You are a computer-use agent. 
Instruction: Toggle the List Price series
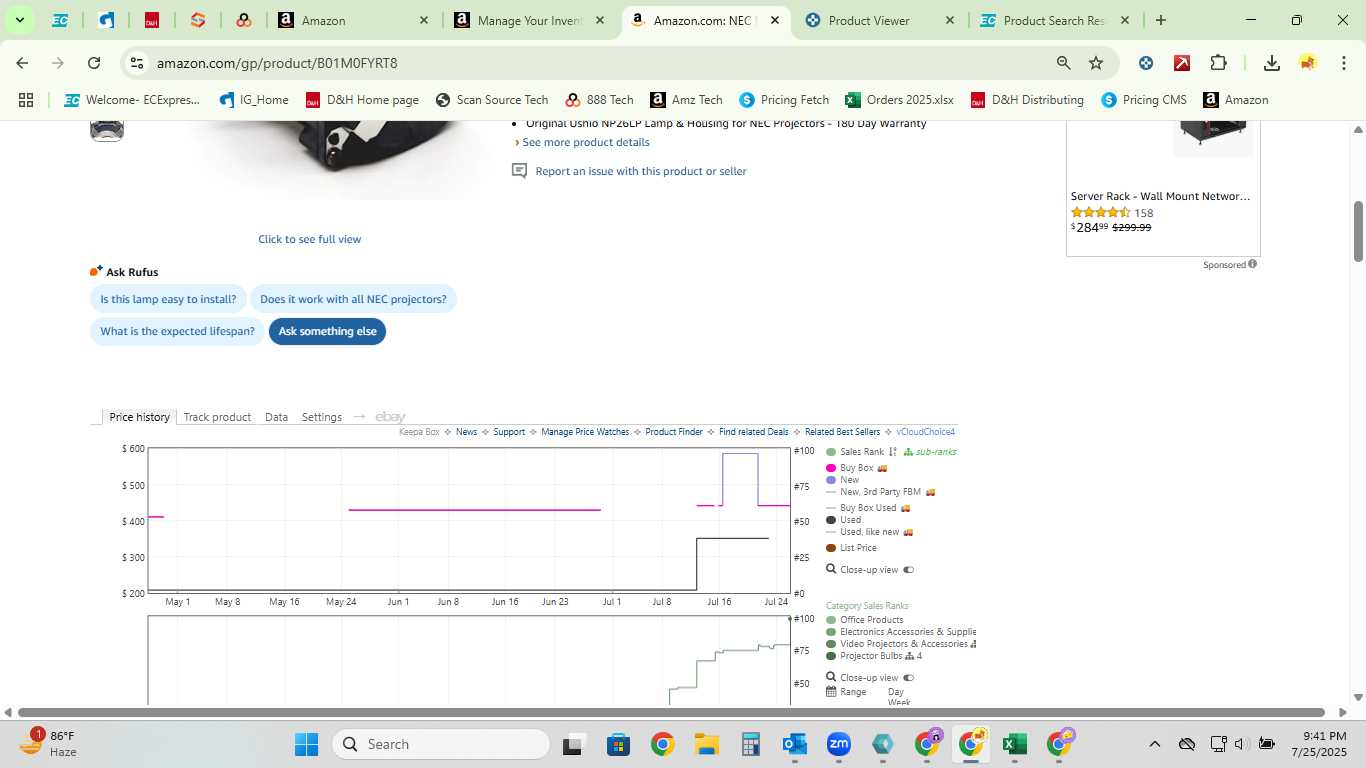click(x=851, y=548)
